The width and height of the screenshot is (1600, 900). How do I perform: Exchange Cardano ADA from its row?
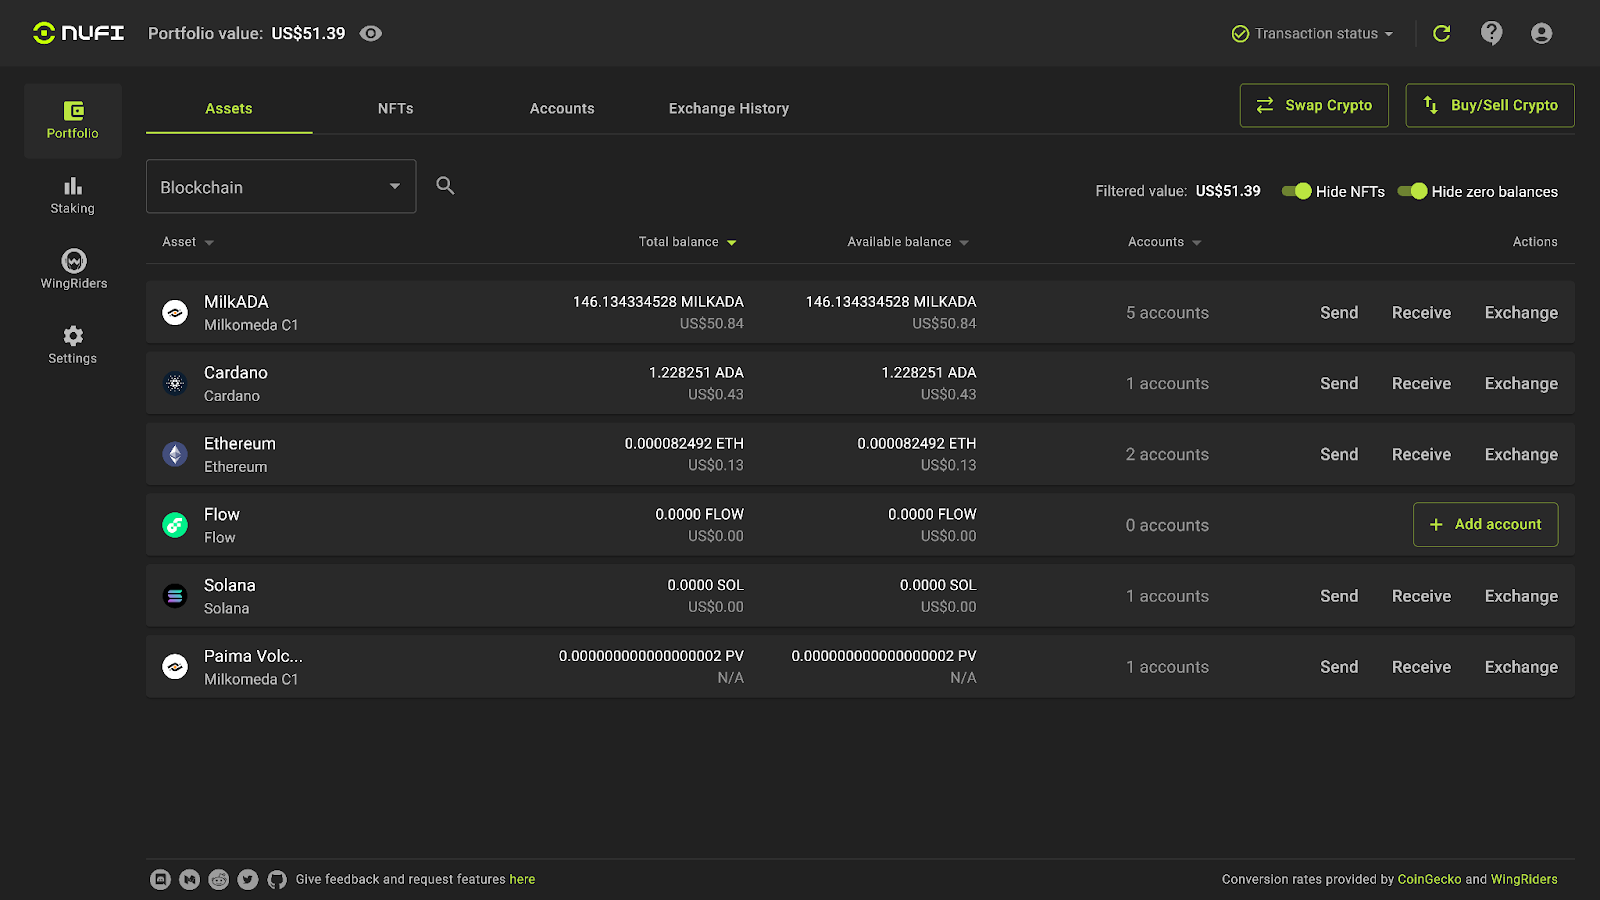(1521, 384)
